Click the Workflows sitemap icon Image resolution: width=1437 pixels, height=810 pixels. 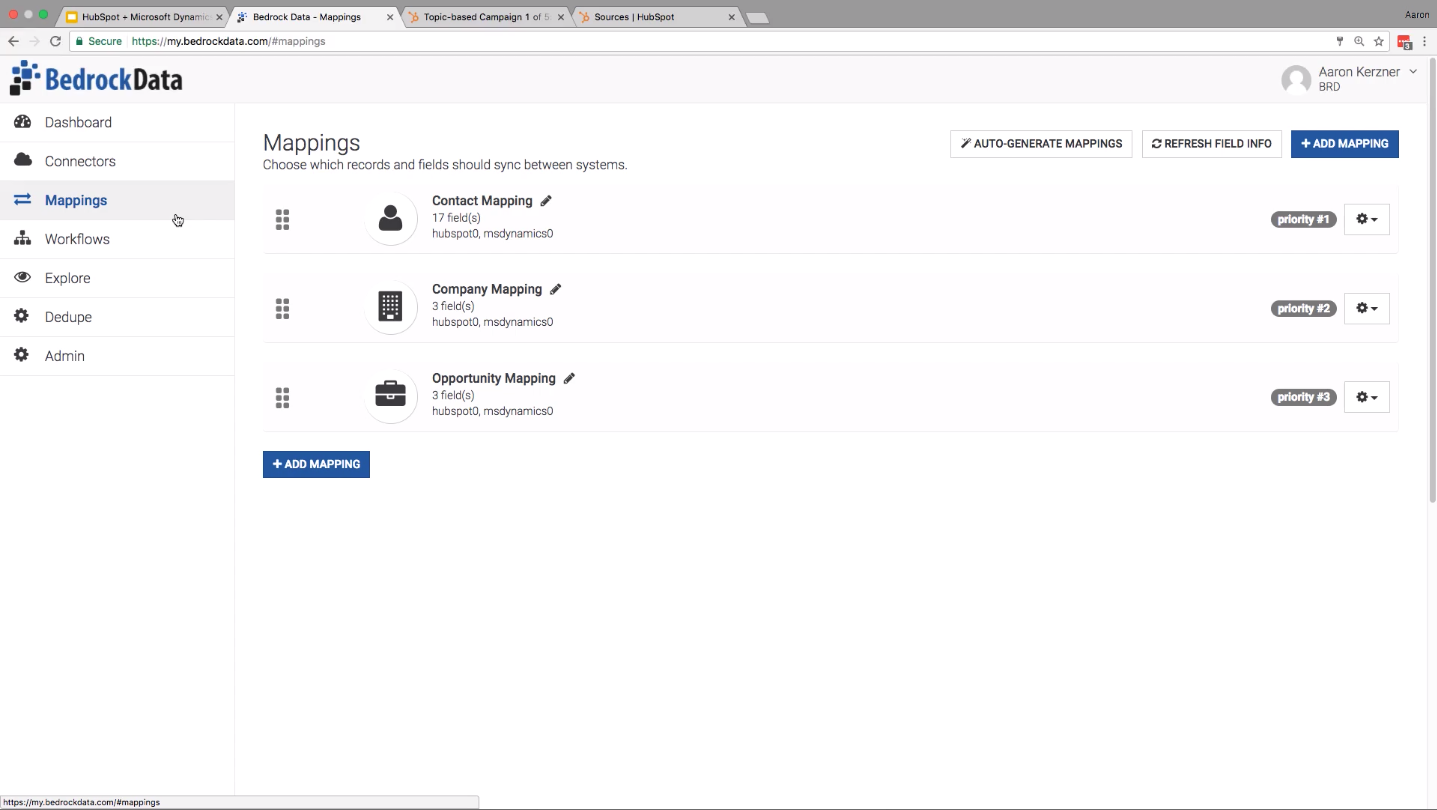(23, 239)
